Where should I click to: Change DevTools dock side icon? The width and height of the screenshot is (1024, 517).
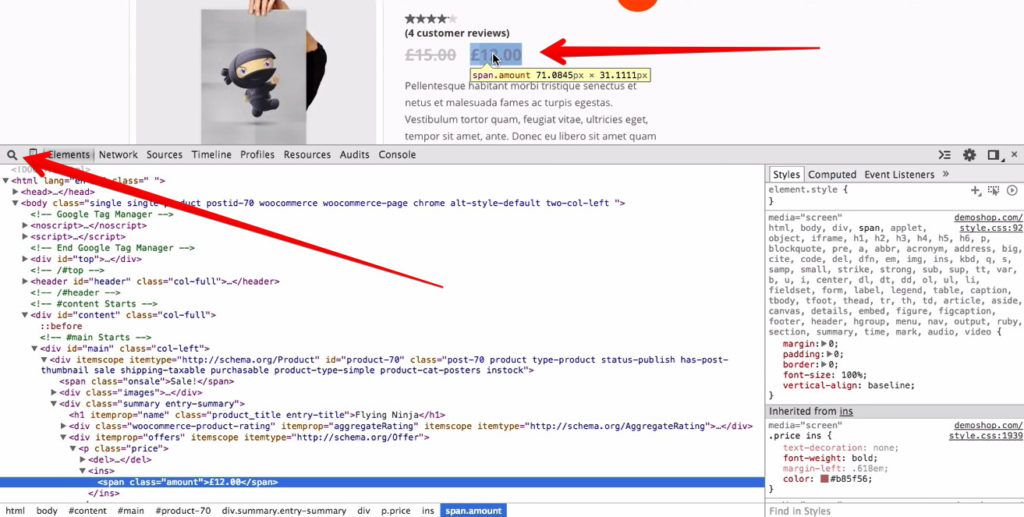pos(993,155)
